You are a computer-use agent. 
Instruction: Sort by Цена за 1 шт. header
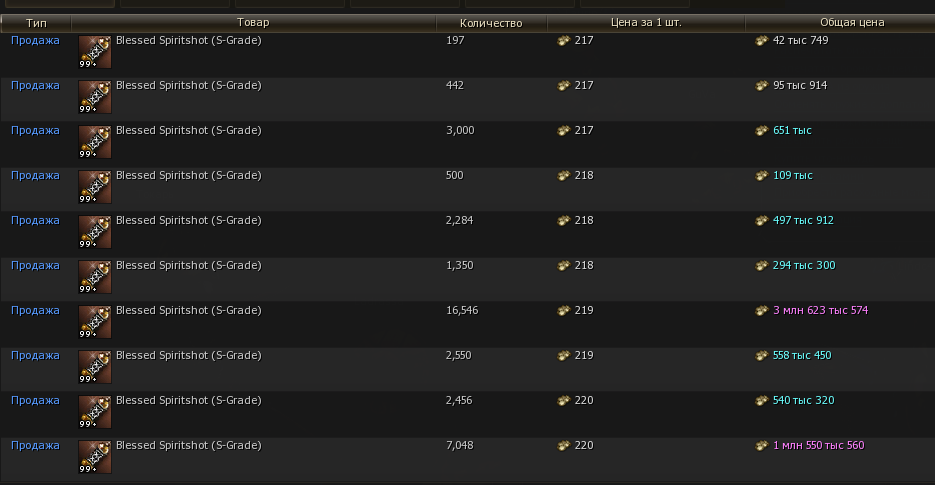click(646, 22)
